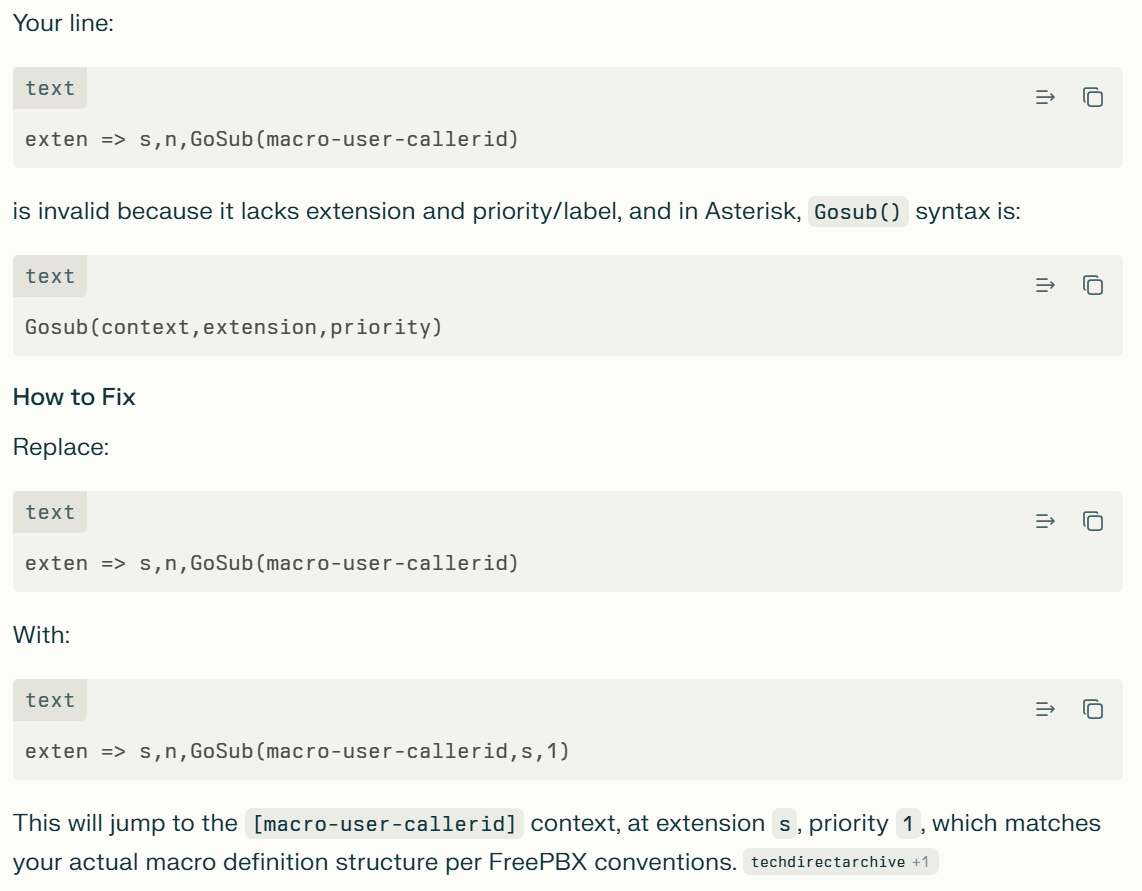Click the inline [macro-user-callerid] code snippet

[x=385, y=825]
